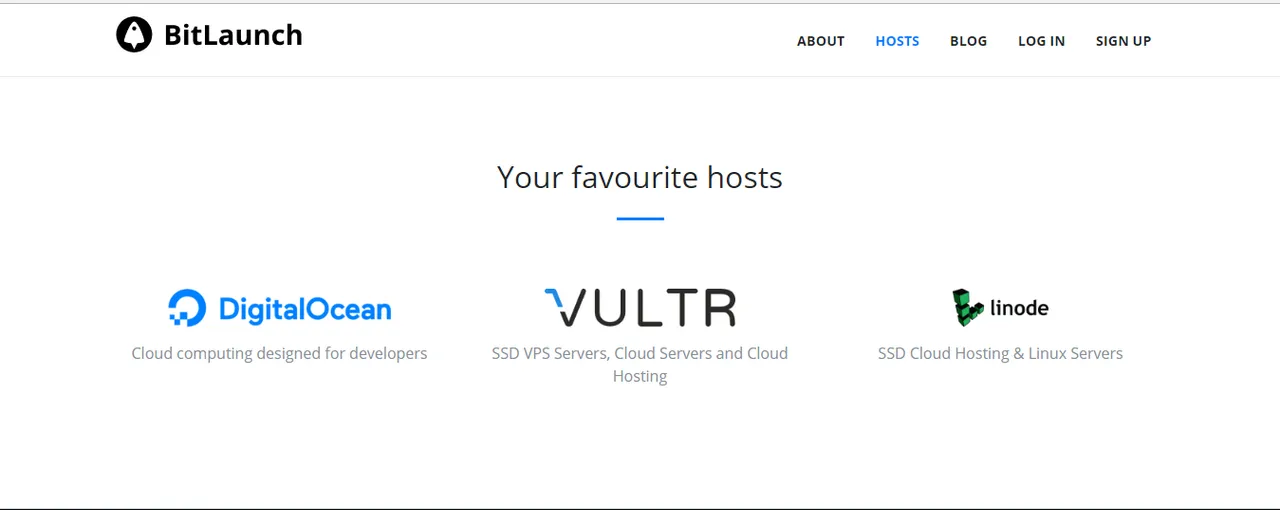Open the LOG IN page
Viewport: 1280px width, 510px height.
(1041, 41)
